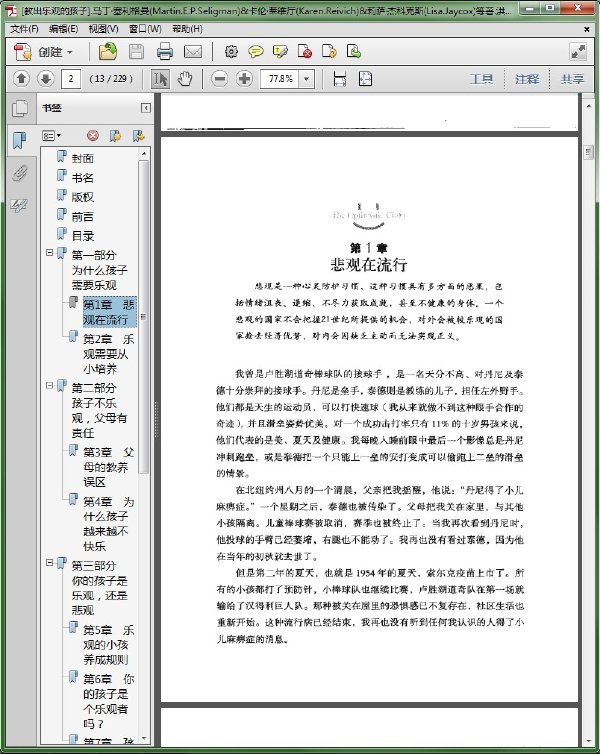This screenshot has width=600, height=754.
Task: Click the find current bookmark icon
Action: click(x=138, y=136)
